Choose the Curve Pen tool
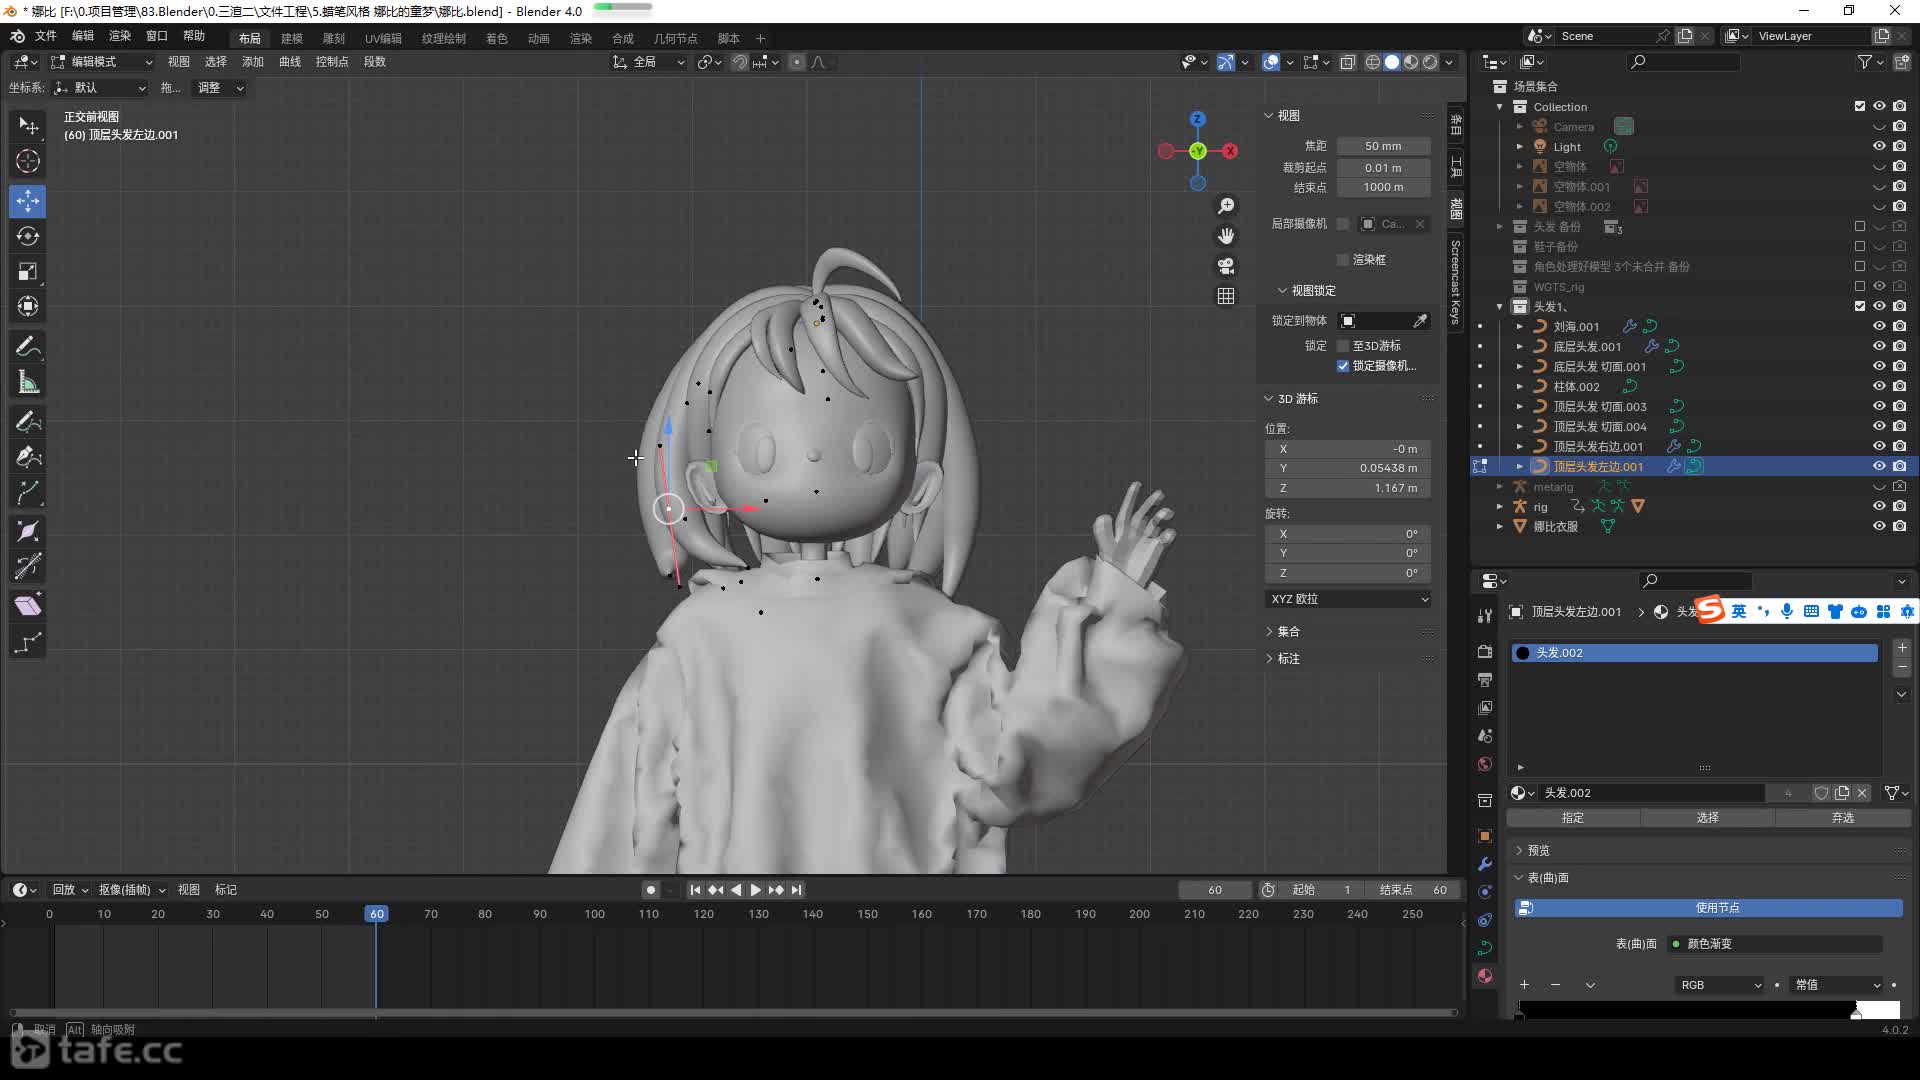 [28, 457]
